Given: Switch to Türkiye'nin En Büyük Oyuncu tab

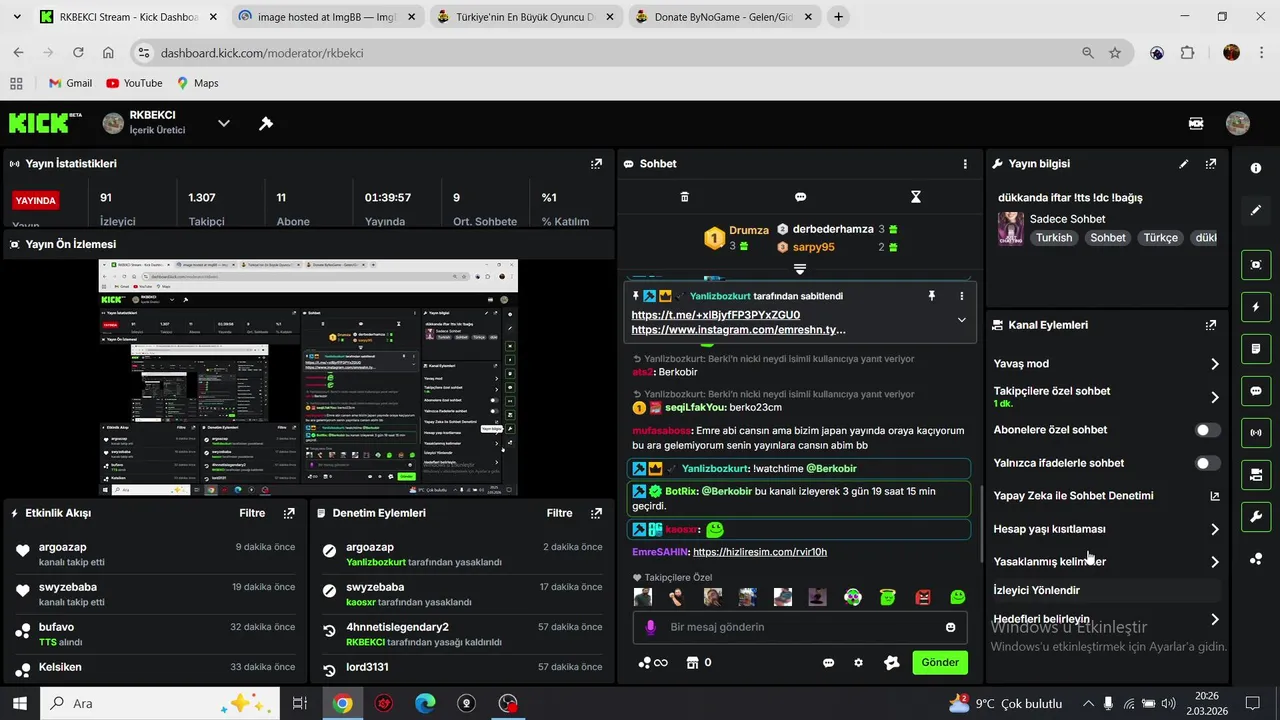Looking at the screenshot, I should (x=525, y=17).
